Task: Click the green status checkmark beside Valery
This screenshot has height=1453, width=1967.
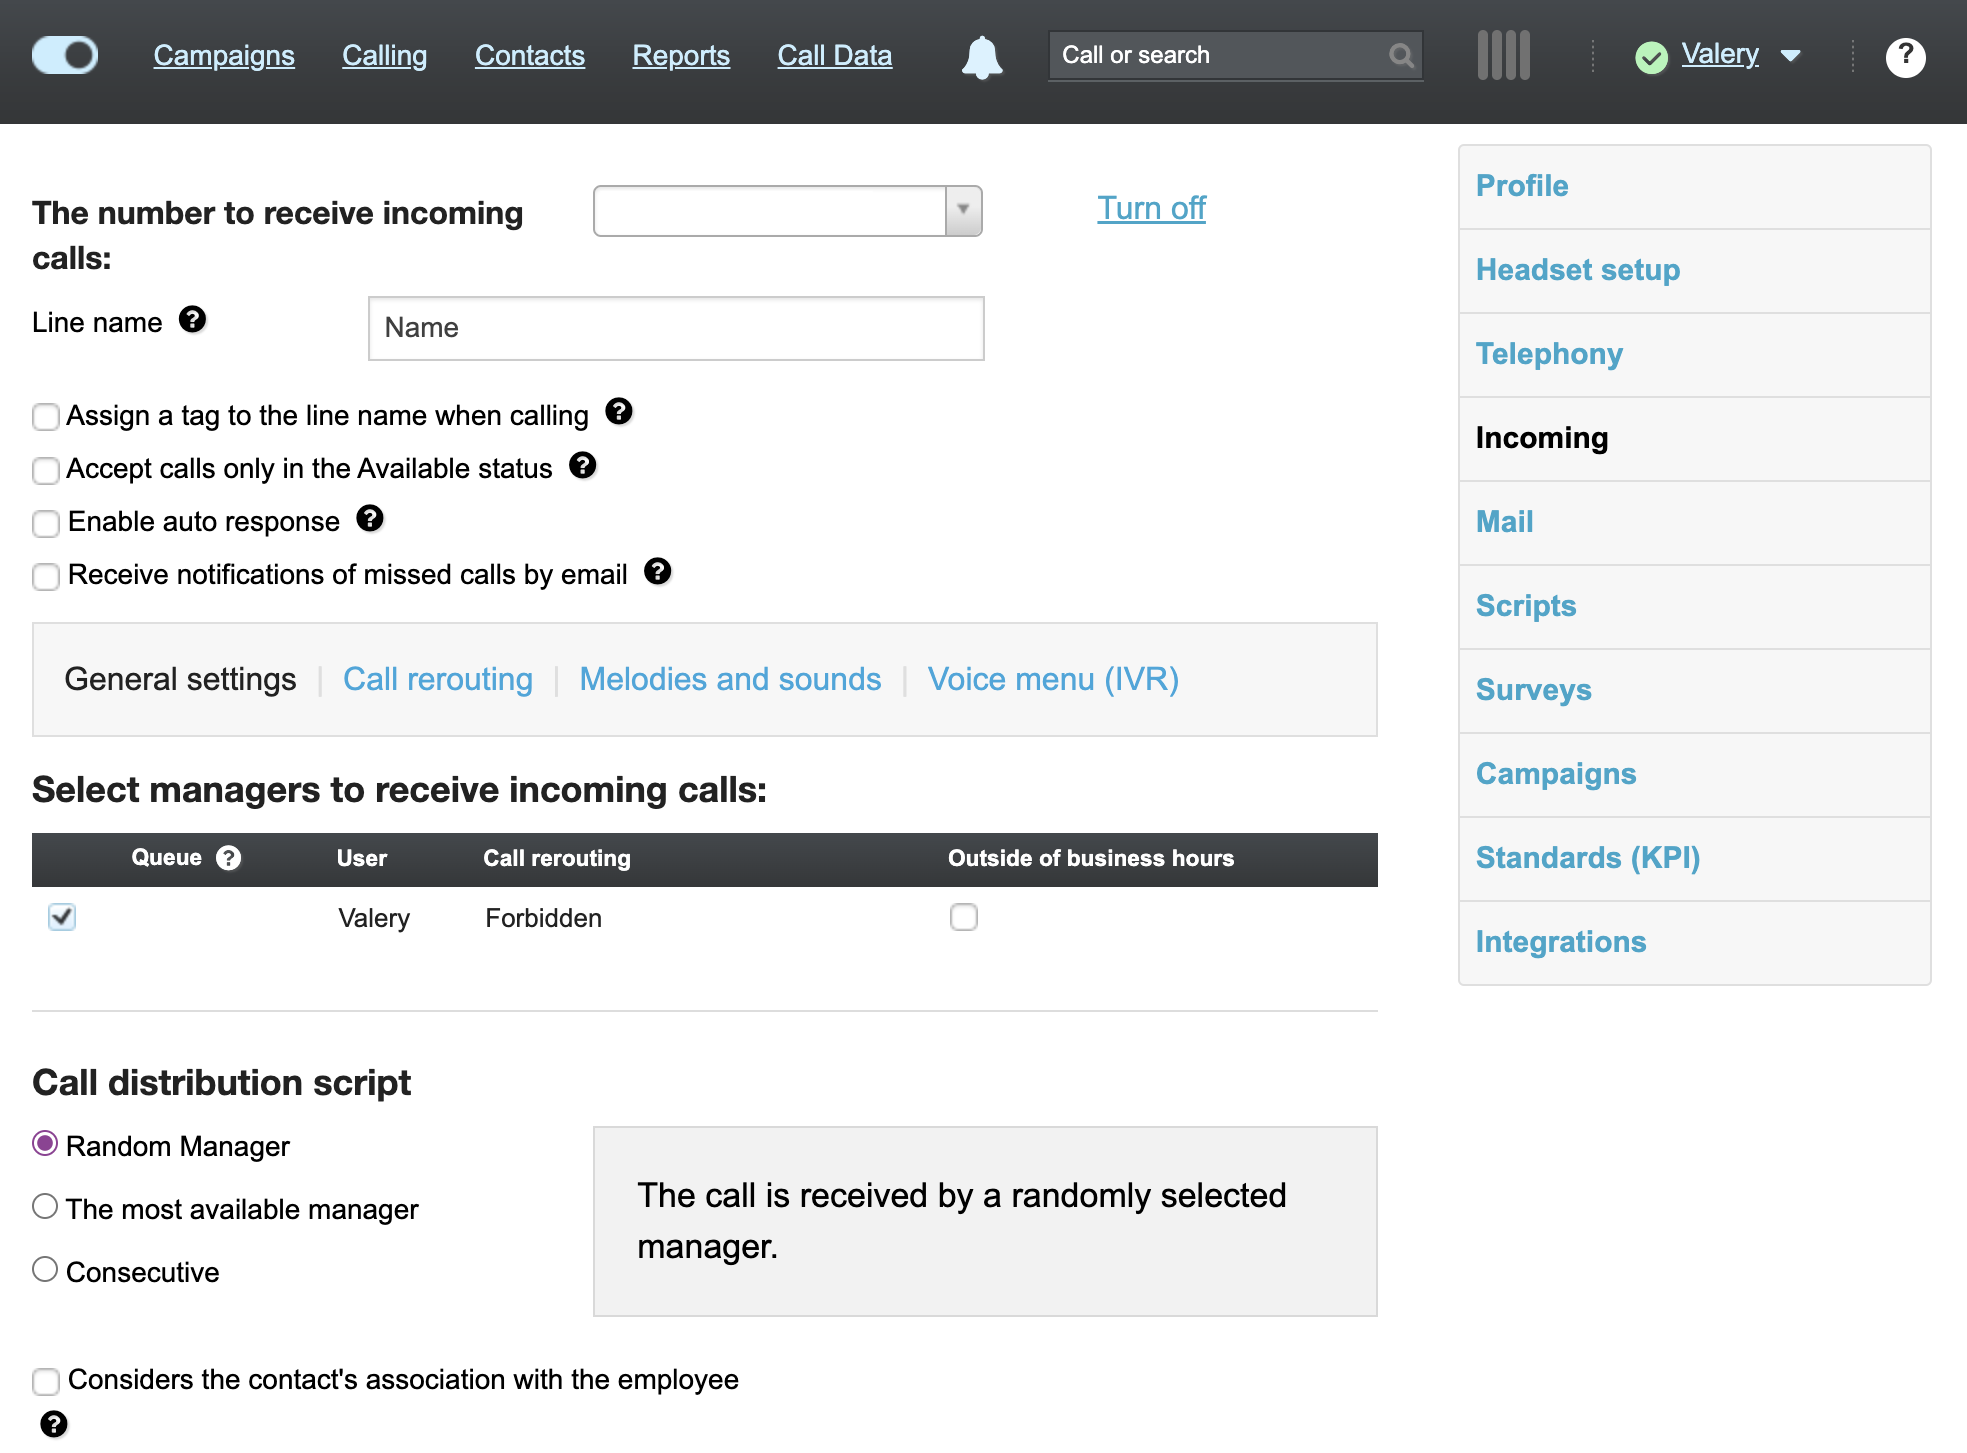Action: pos(1651,55)
